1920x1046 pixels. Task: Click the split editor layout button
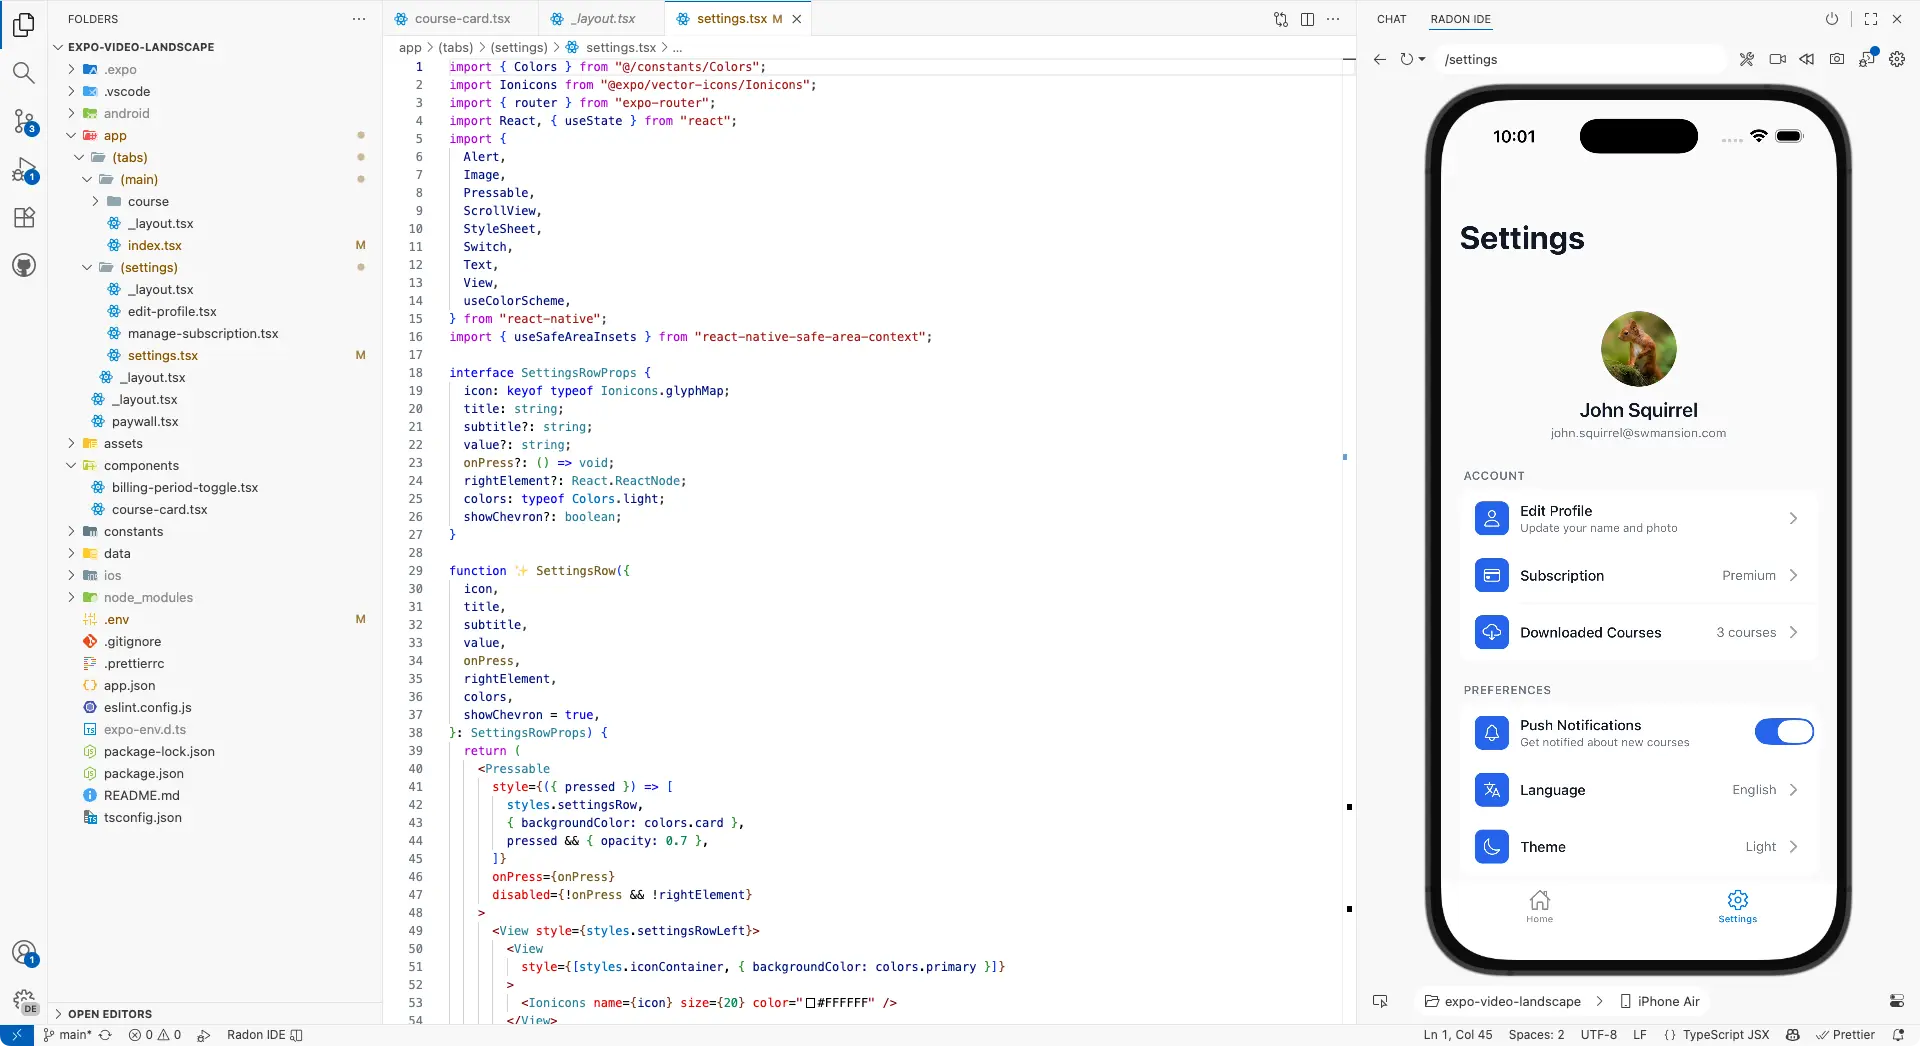pyautogui.click(x=1307, y=19)
